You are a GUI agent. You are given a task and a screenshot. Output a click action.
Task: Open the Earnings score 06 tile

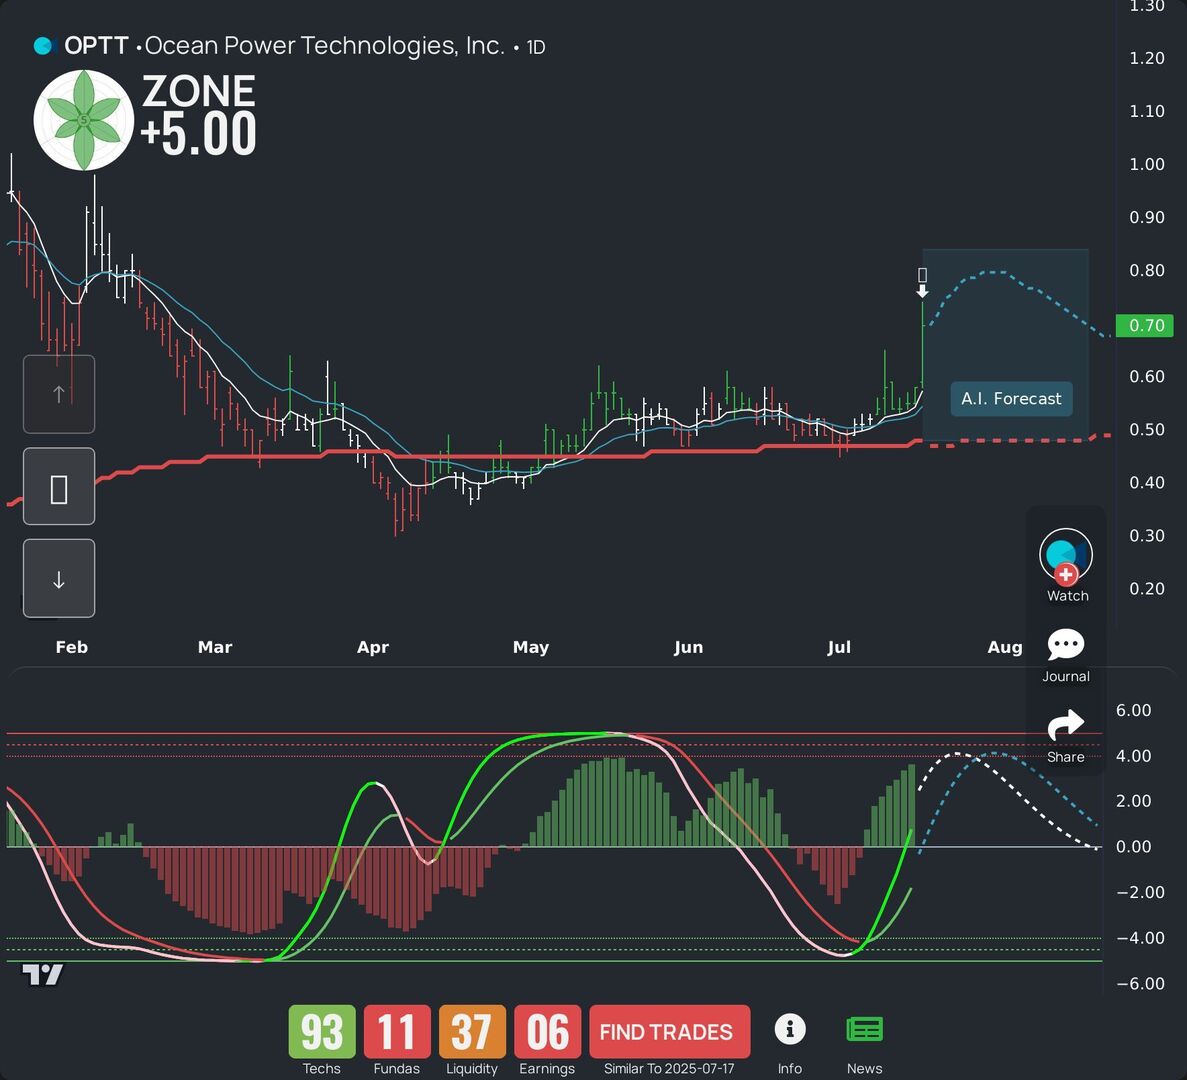click(547, 1032)
